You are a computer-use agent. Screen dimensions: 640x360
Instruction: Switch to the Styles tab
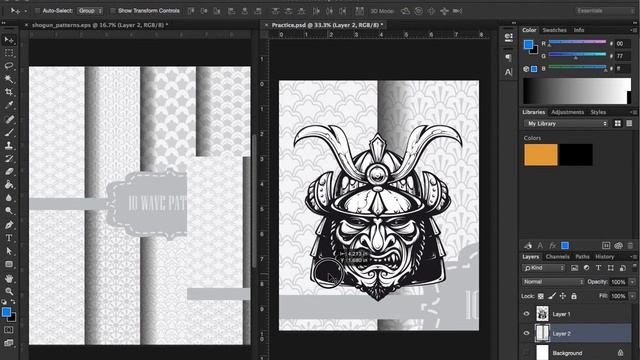coord(598,112)
